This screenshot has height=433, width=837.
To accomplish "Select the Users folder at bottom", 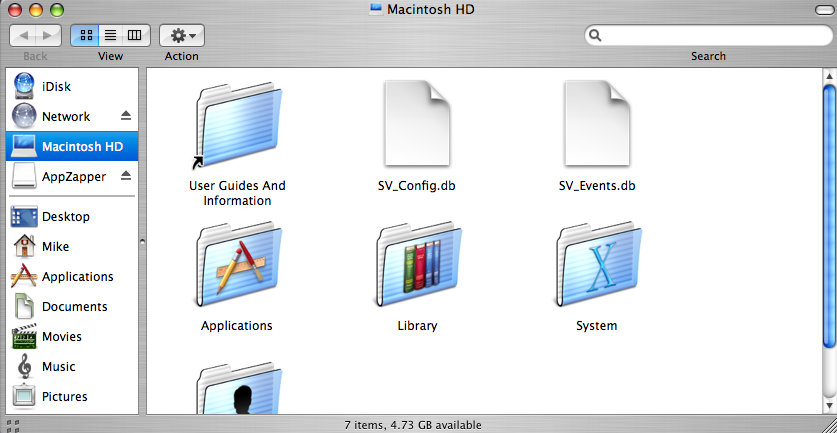I will point(237,388).
